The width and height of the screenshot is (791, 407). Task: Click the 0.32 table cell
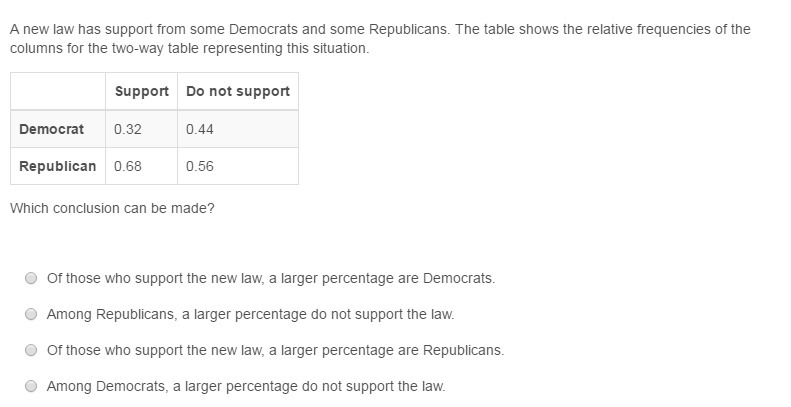(141, 129)
